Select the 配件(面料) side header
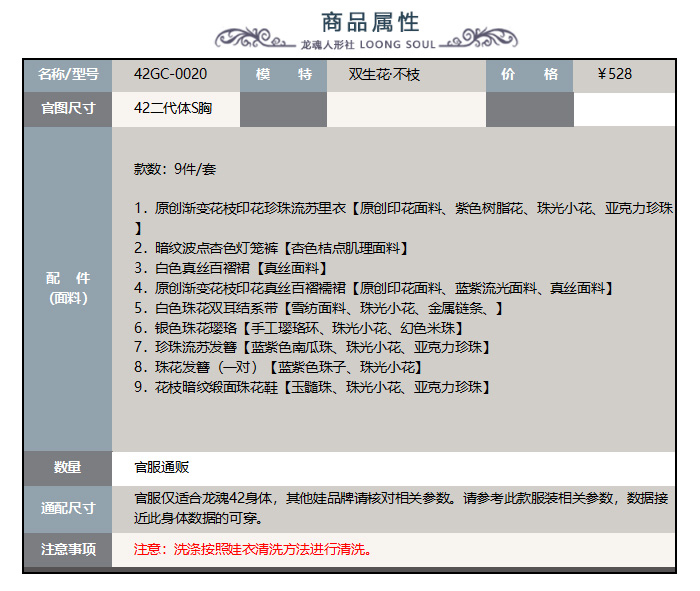Viewport: 700px width, 591px height. tap(68, 288)
